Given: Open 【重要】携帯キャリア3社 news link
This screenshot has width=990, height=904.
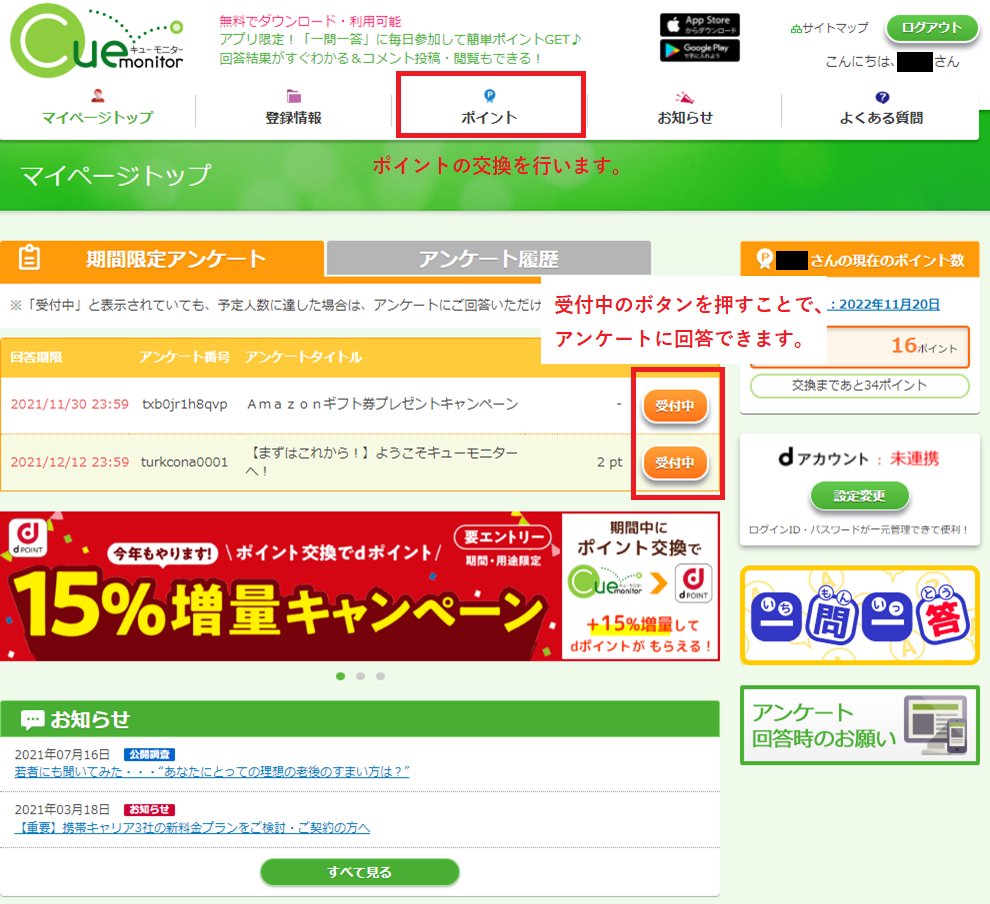Looking at the screenshot, I should pyautogui.click(x=193, y=828).
